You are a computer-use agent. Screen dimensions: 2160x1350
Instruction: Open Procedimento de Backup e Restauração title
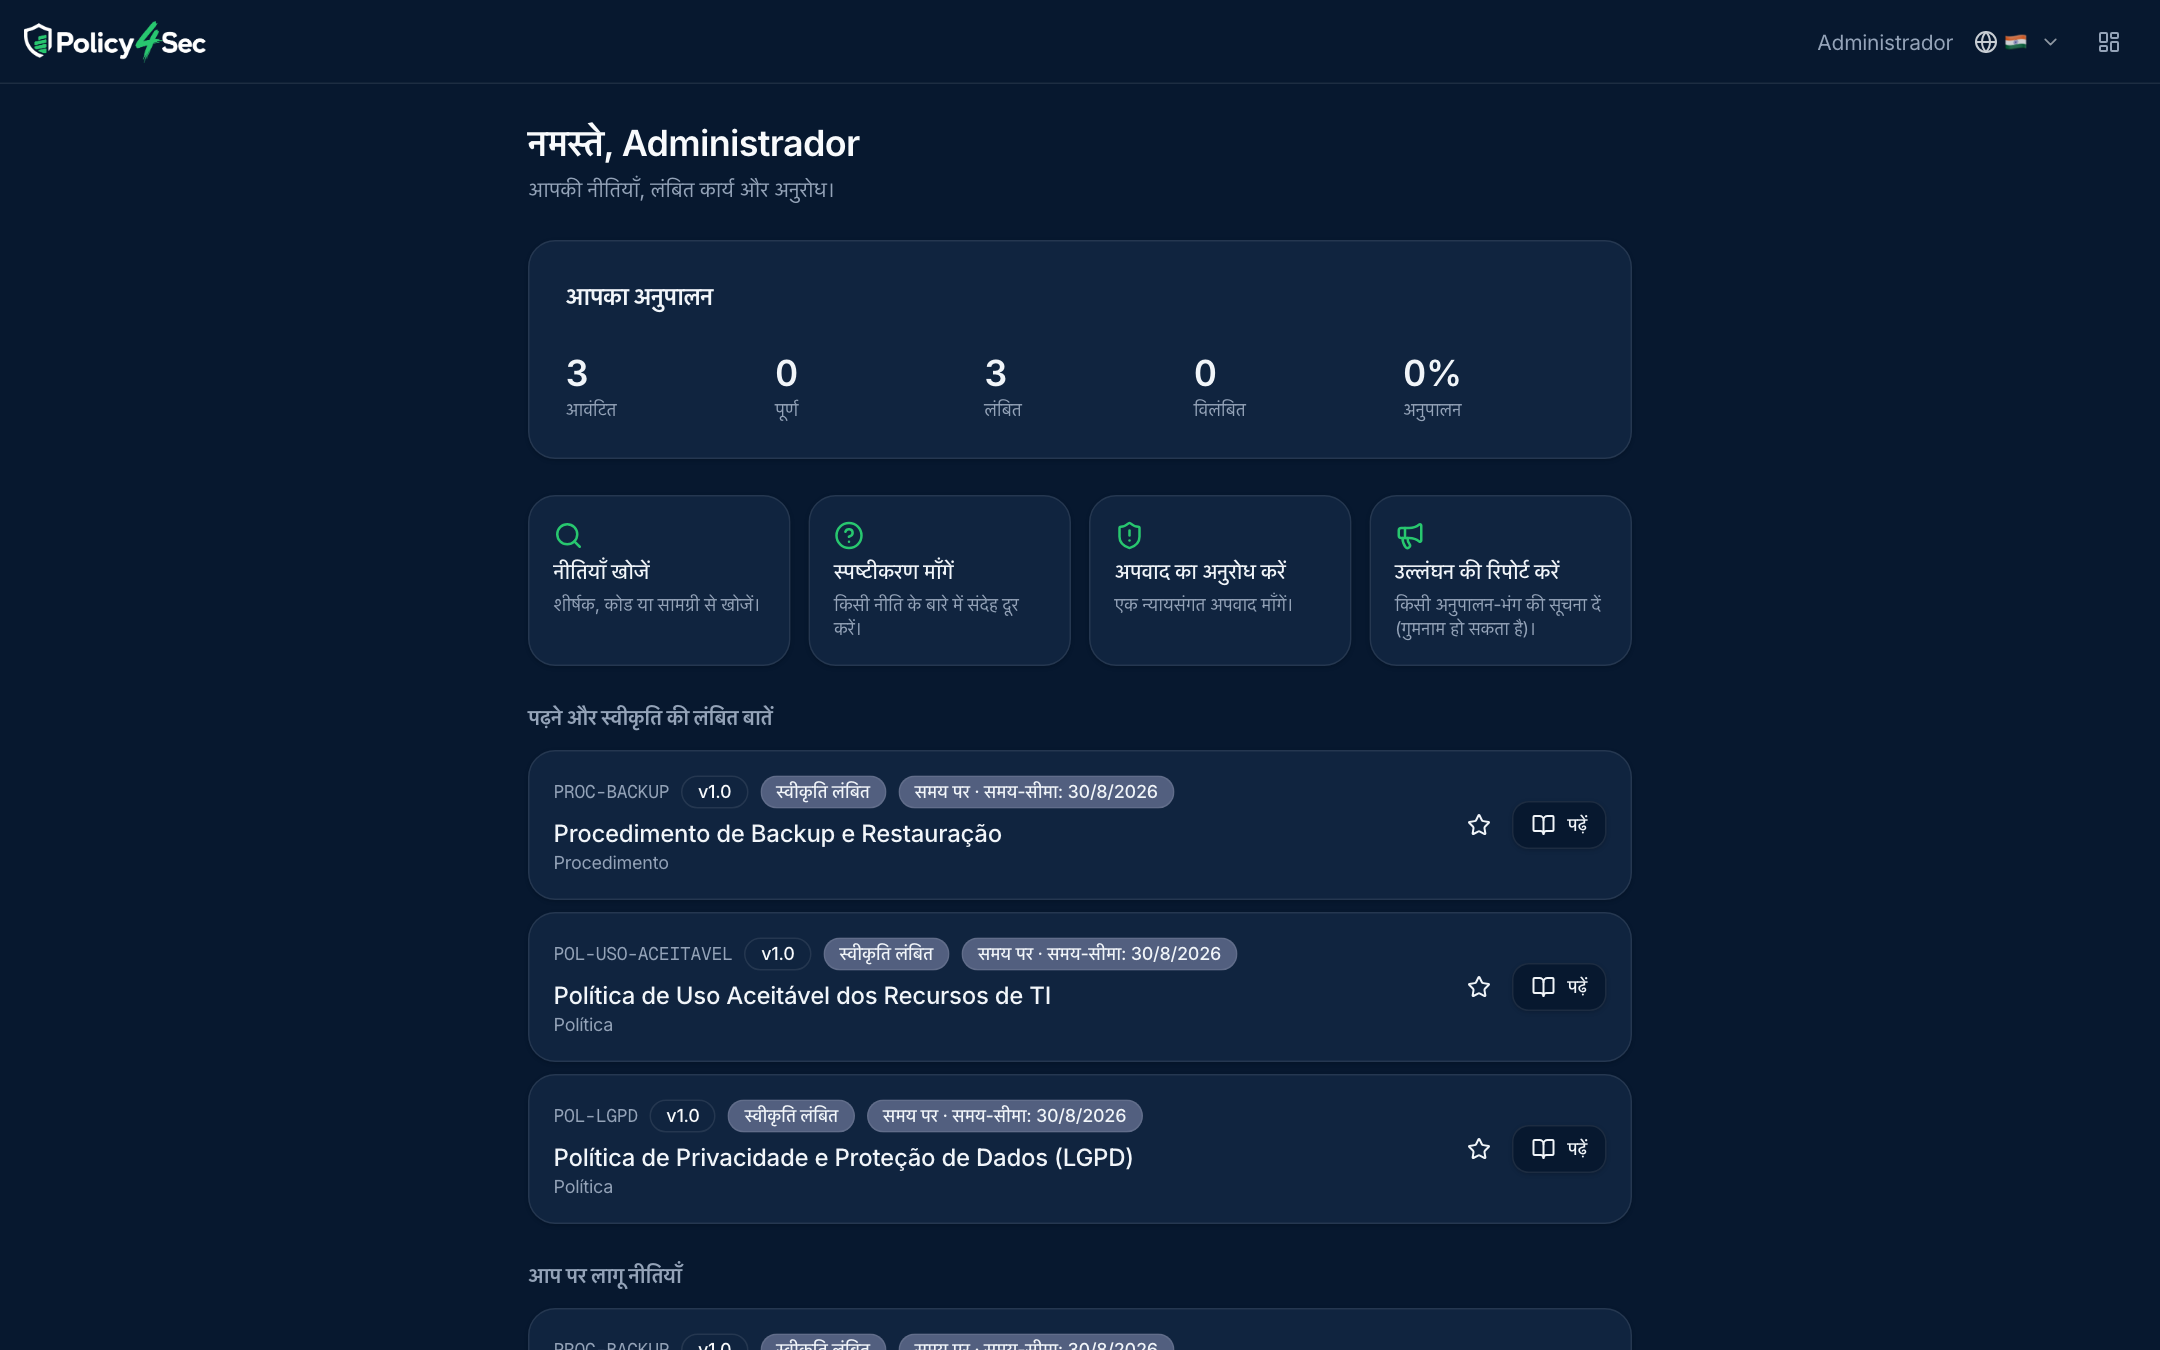777,834
